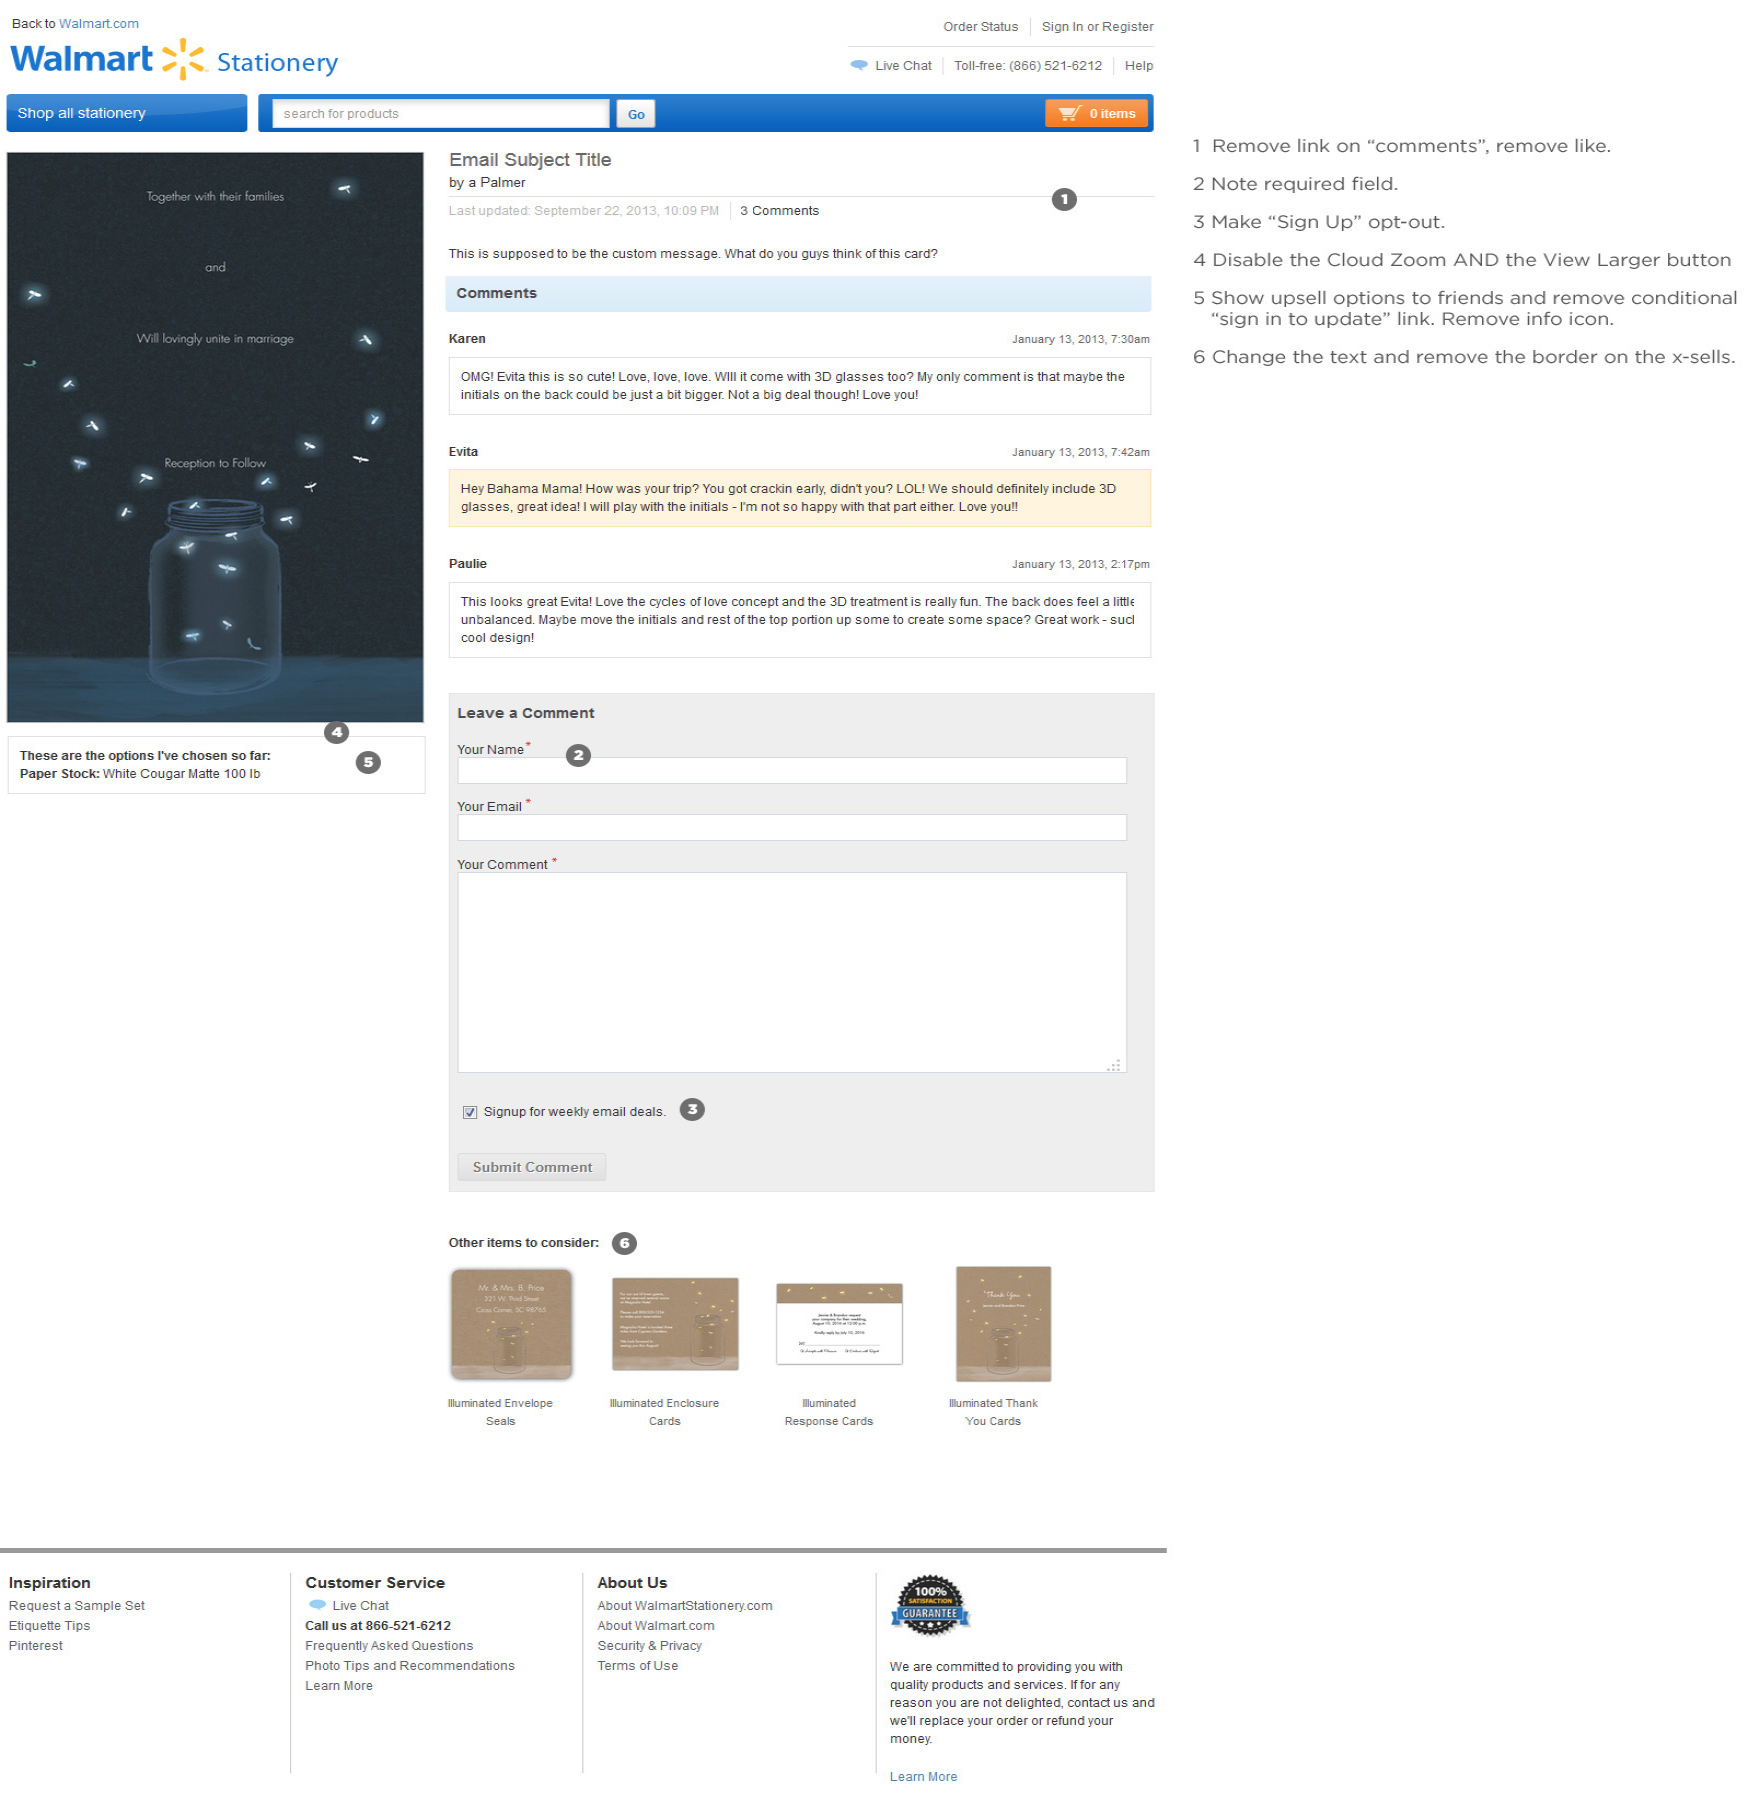Open the Order Status menu
Image resolution: width=1760 pixels, height=1806 pixels.
tap(979, 26)
